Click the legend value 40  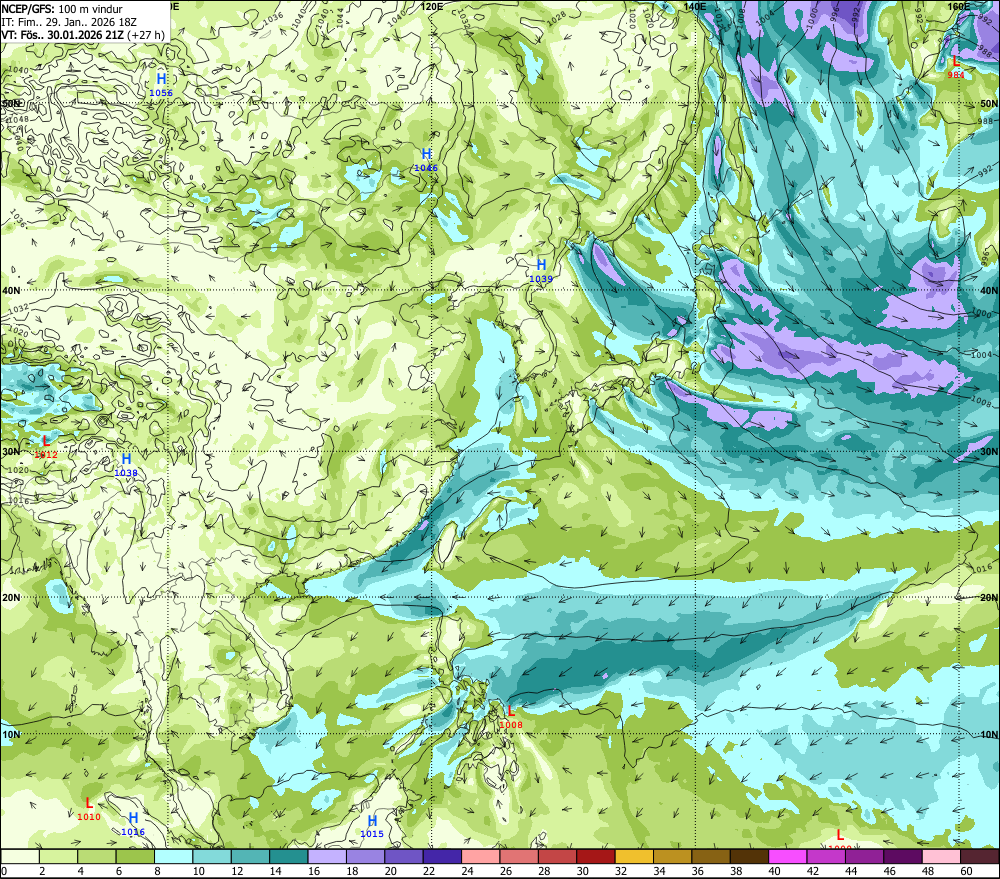[x=775, y=871]
